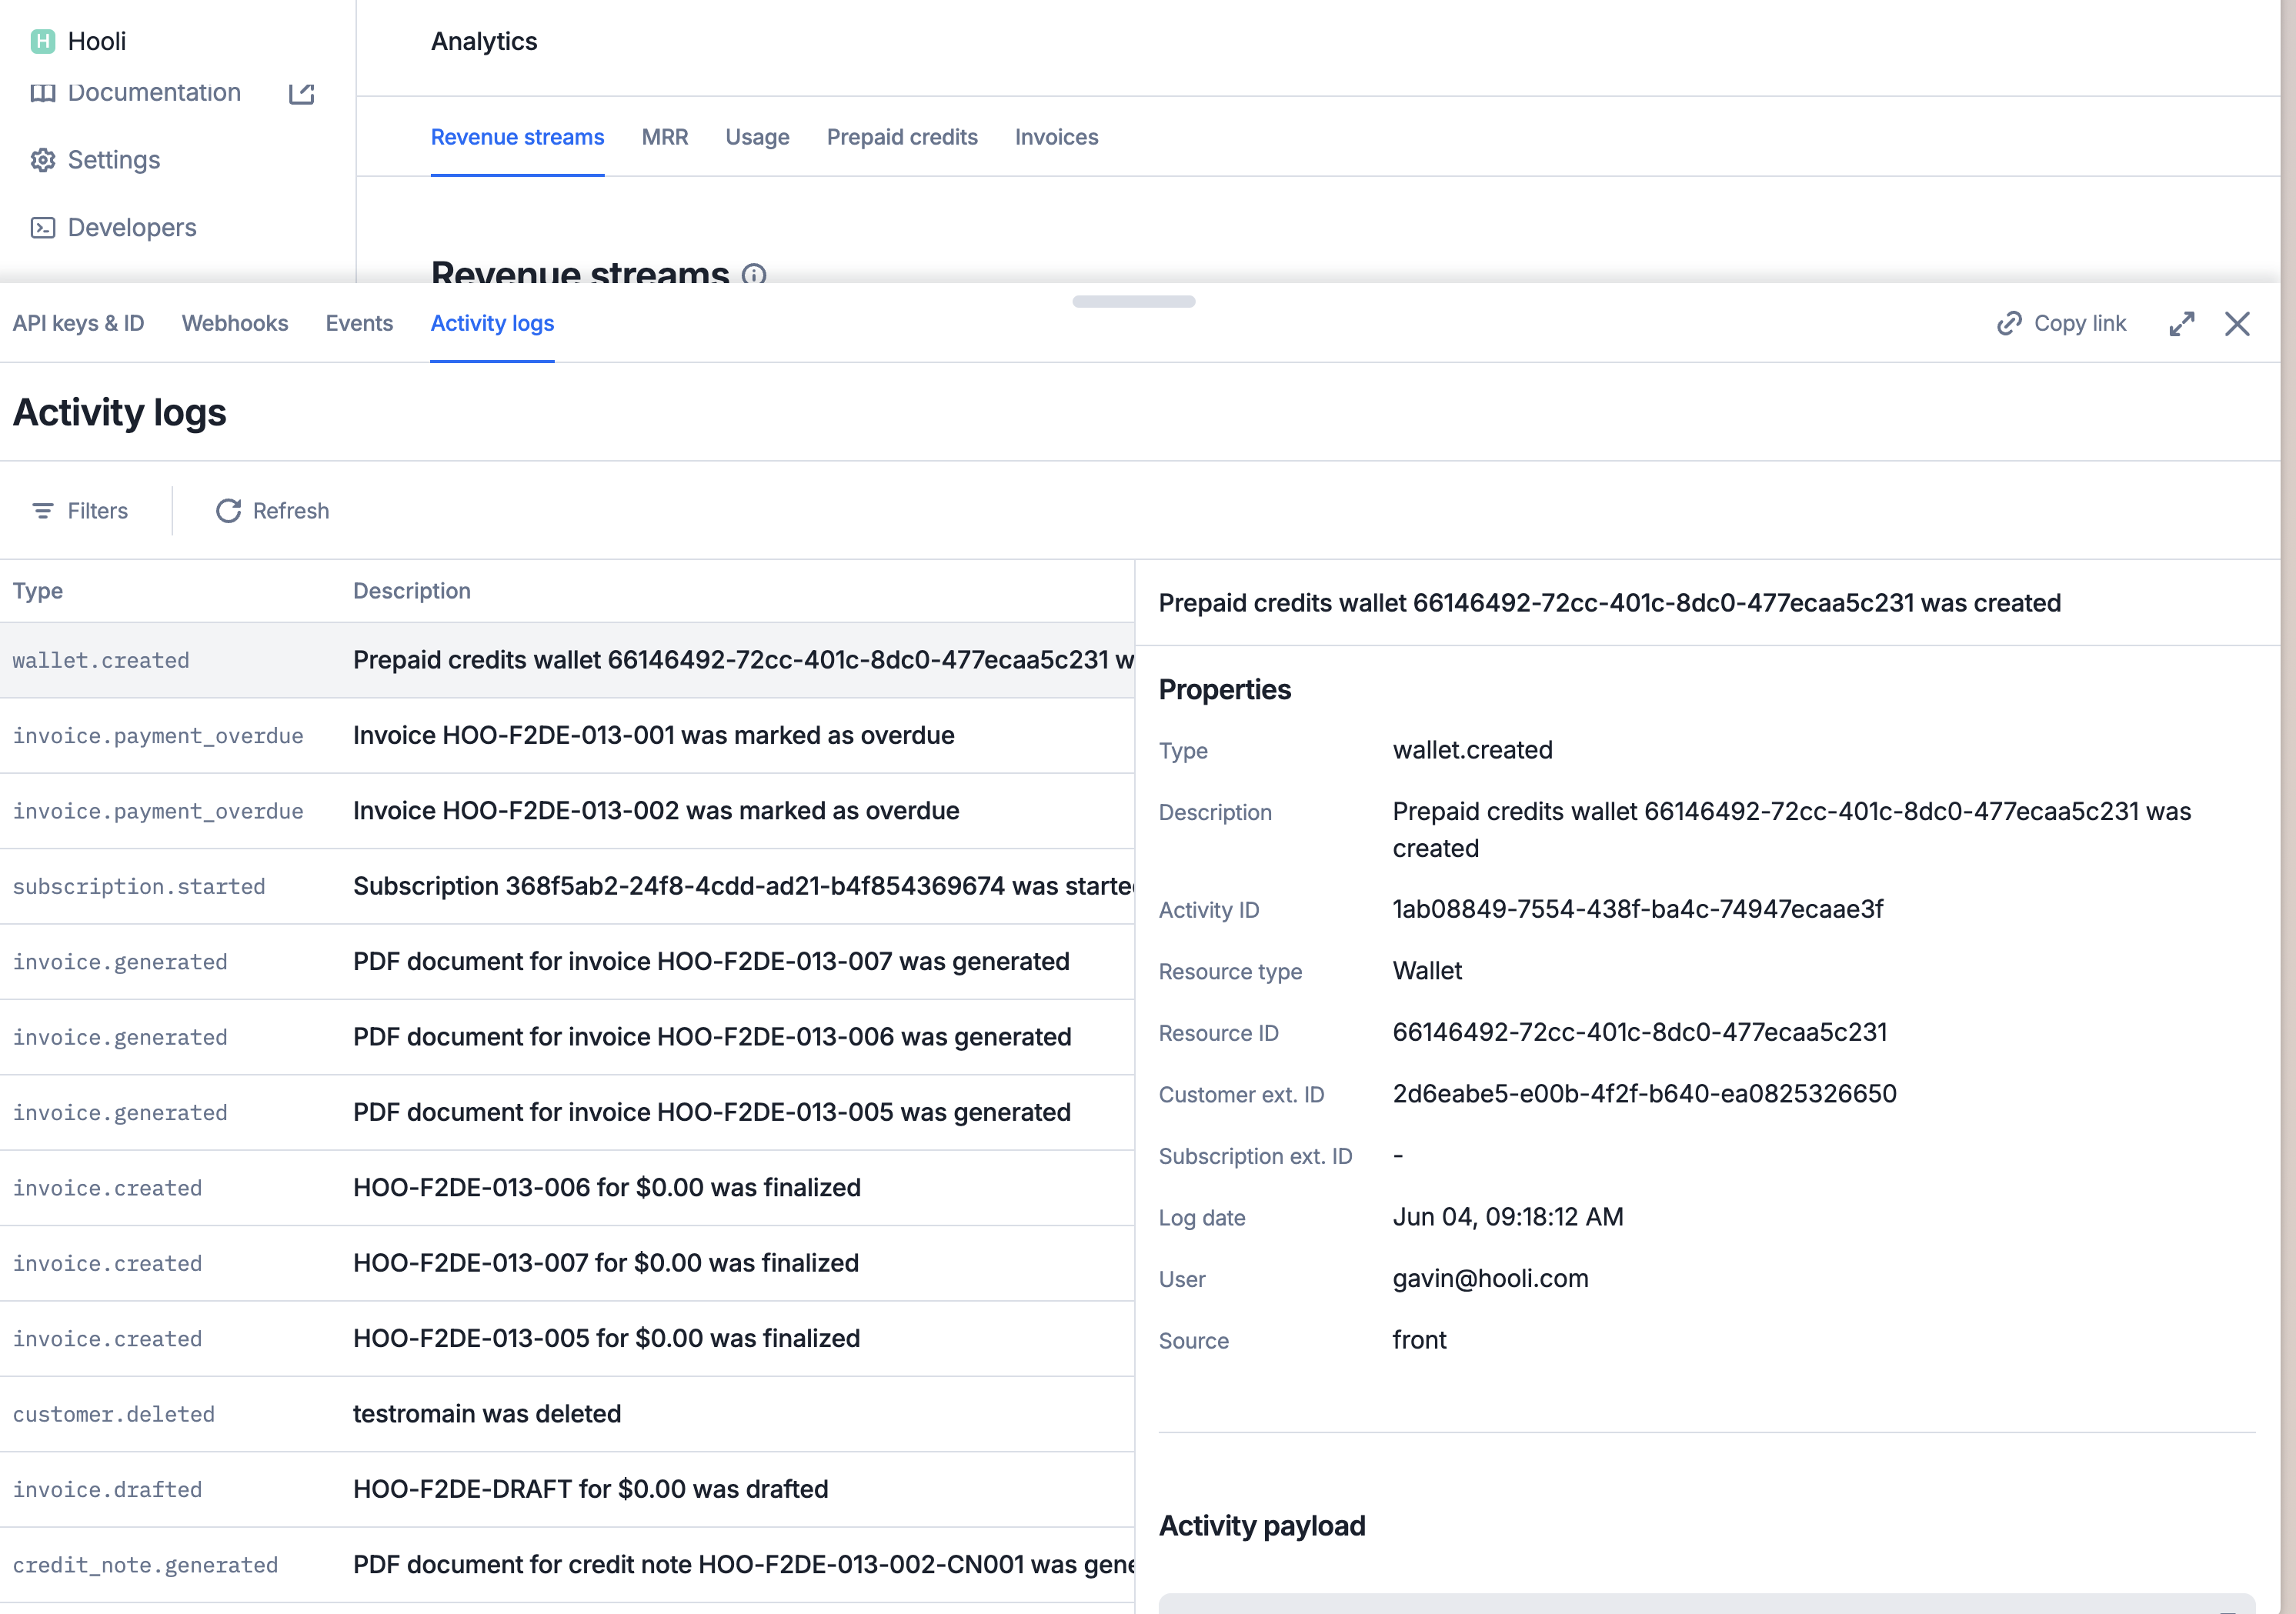The image size is (2296, 1614).
Task: Click the Revenue streams info icon
Action: [x=754, y=274]
